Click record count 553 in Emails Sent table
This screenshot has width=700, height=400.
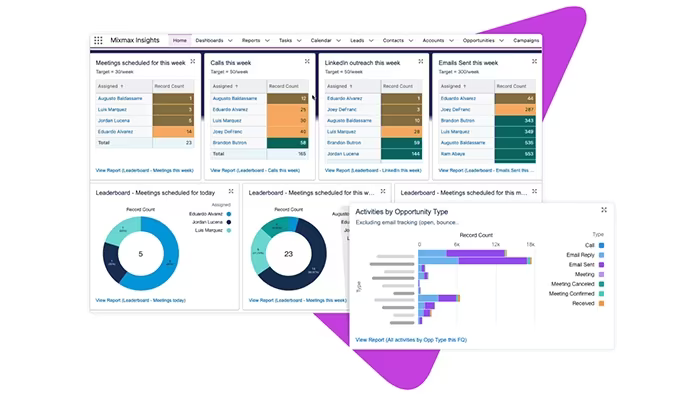pyautogui.click(x=515, y=154)
